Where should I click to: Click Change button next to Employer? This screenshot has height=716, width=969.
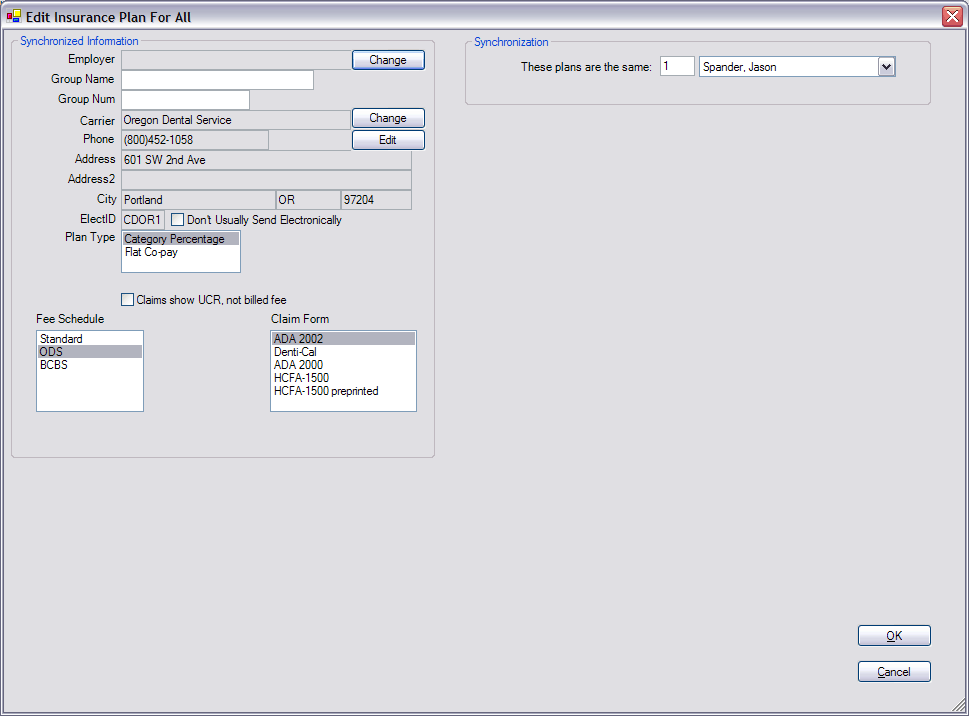tap(388, 60)
